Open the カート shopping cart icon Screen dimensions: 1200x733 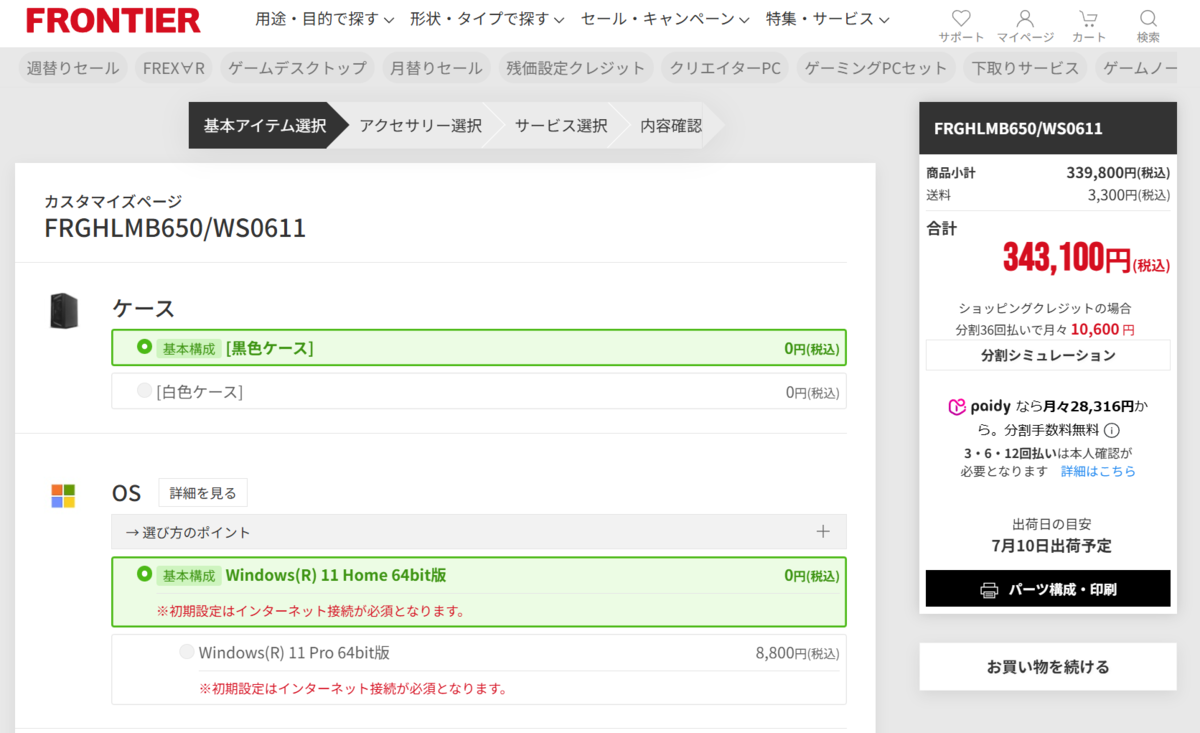(1088, 18)
